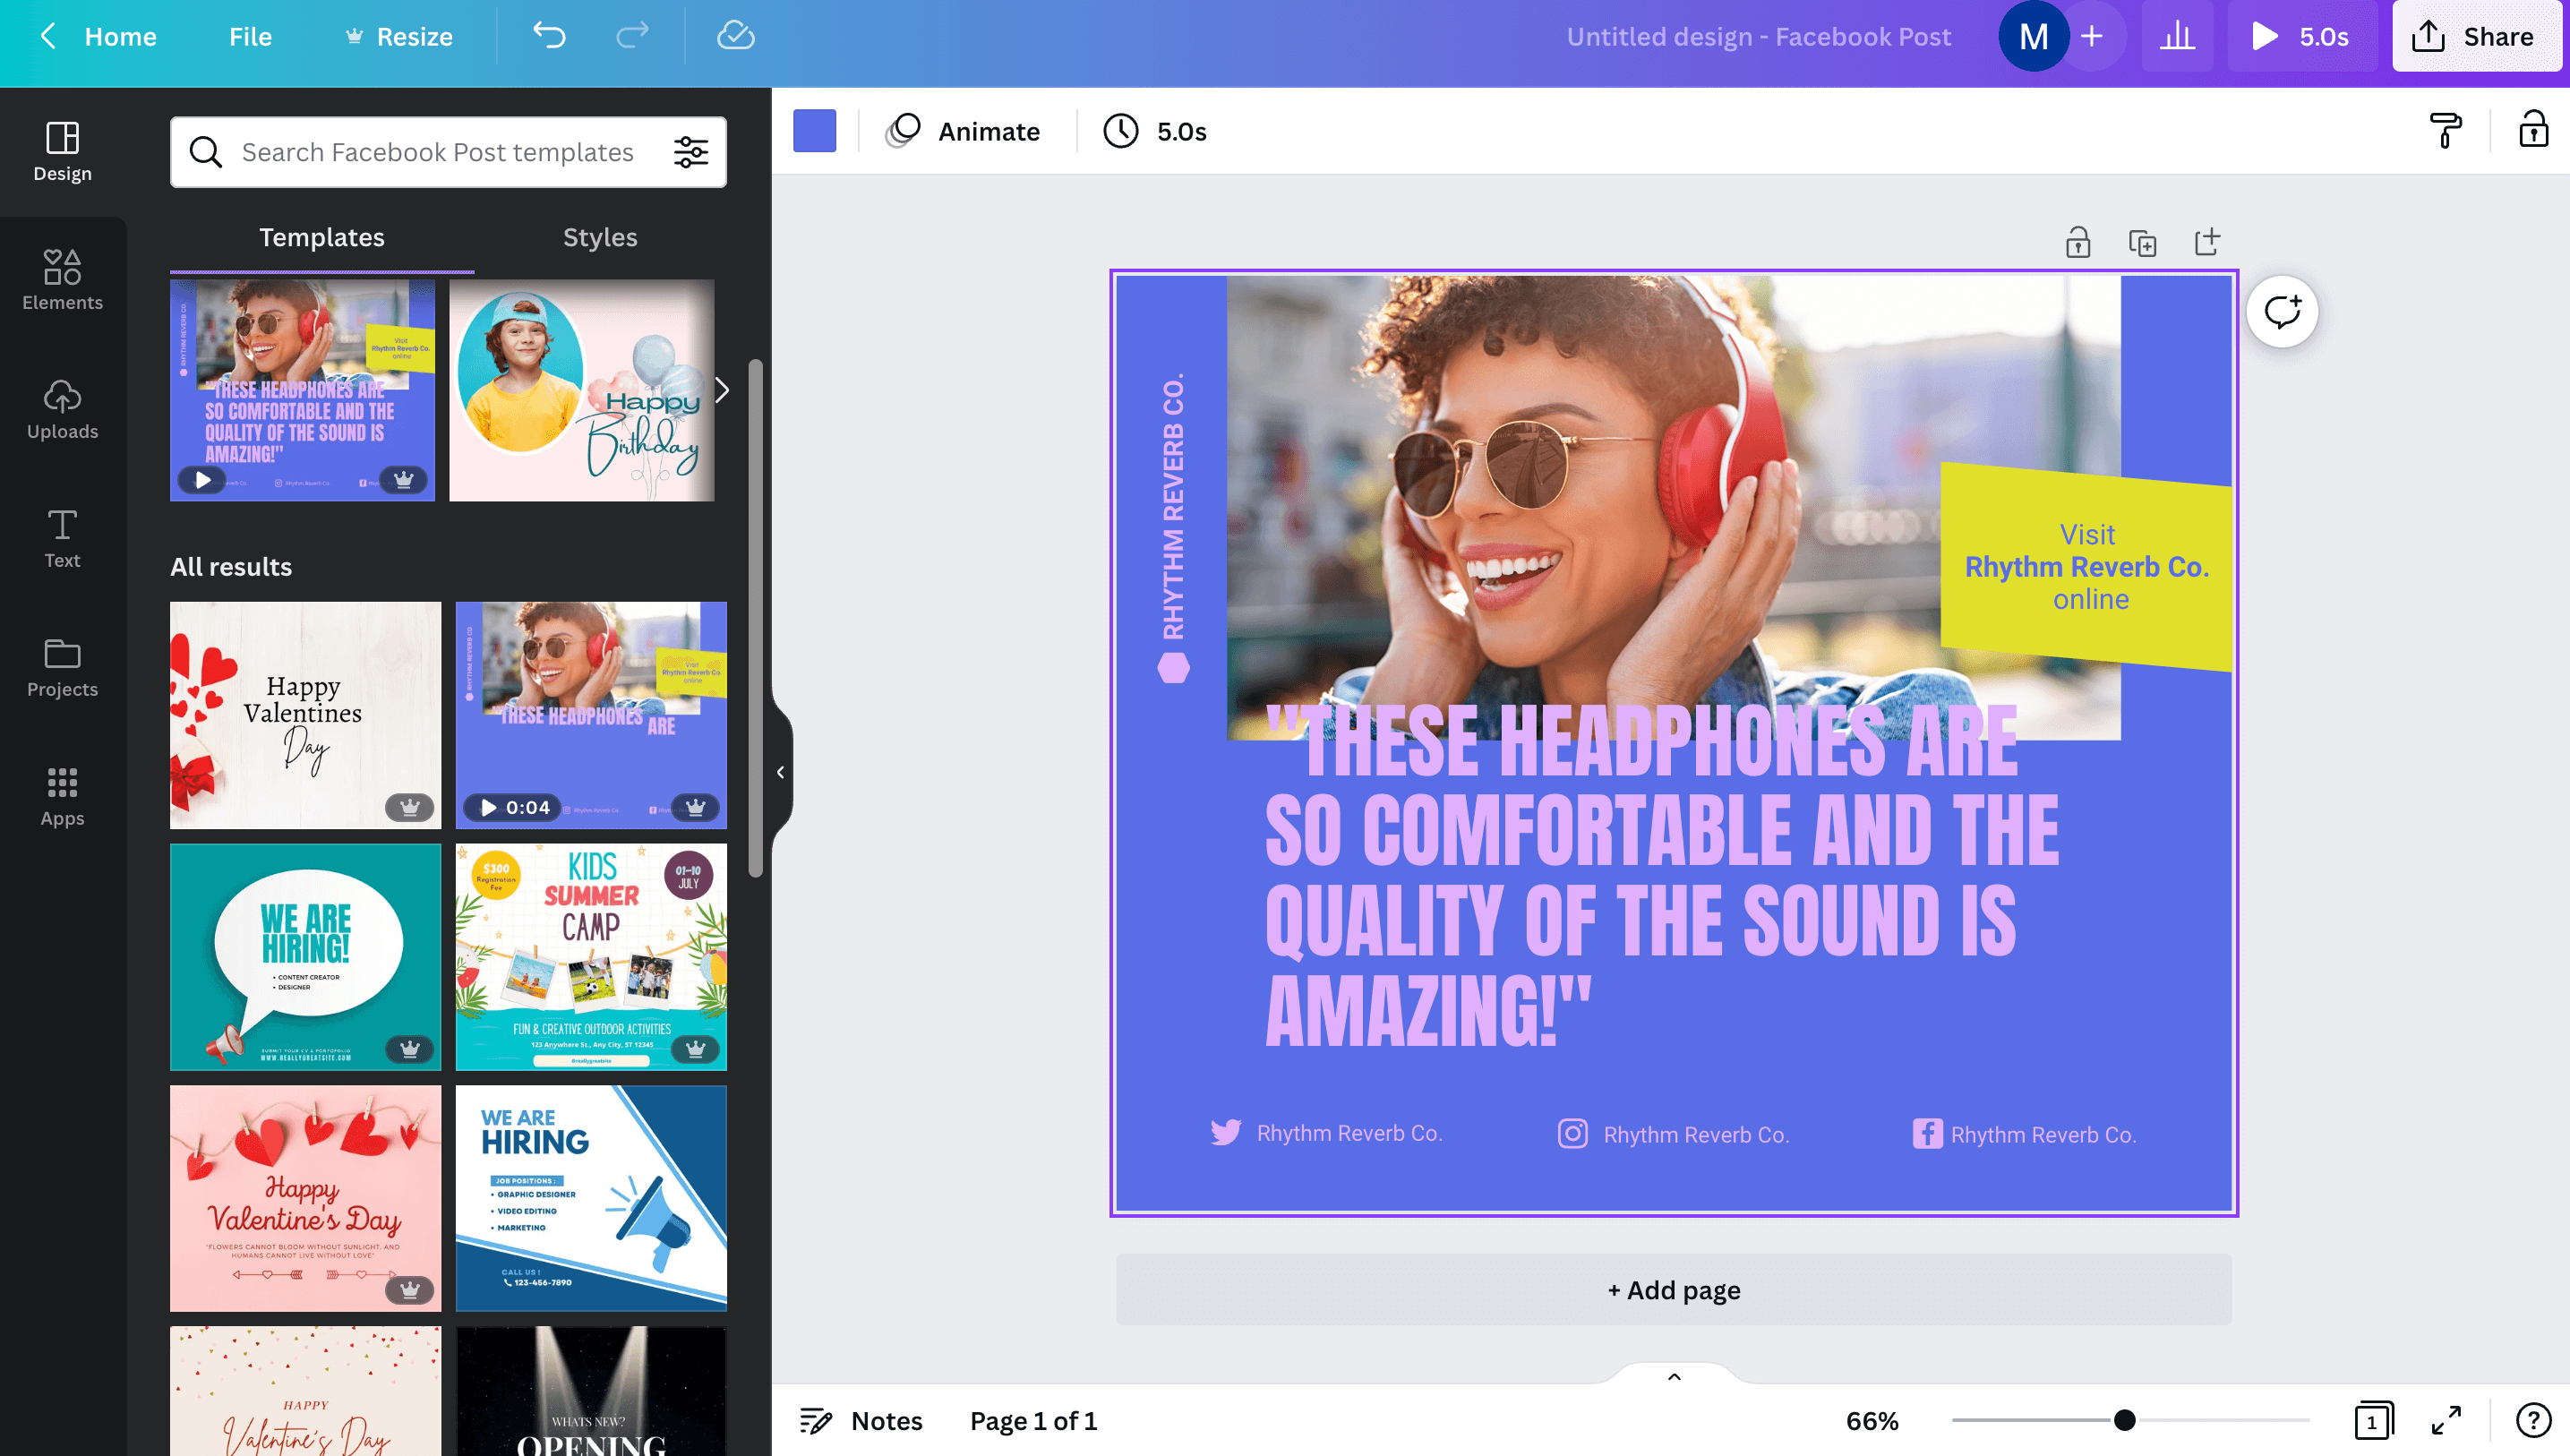Click the Uploads panel icon sidebar
The height and width of the screenshot is (1456, 2570).
[x=64, y=406]
